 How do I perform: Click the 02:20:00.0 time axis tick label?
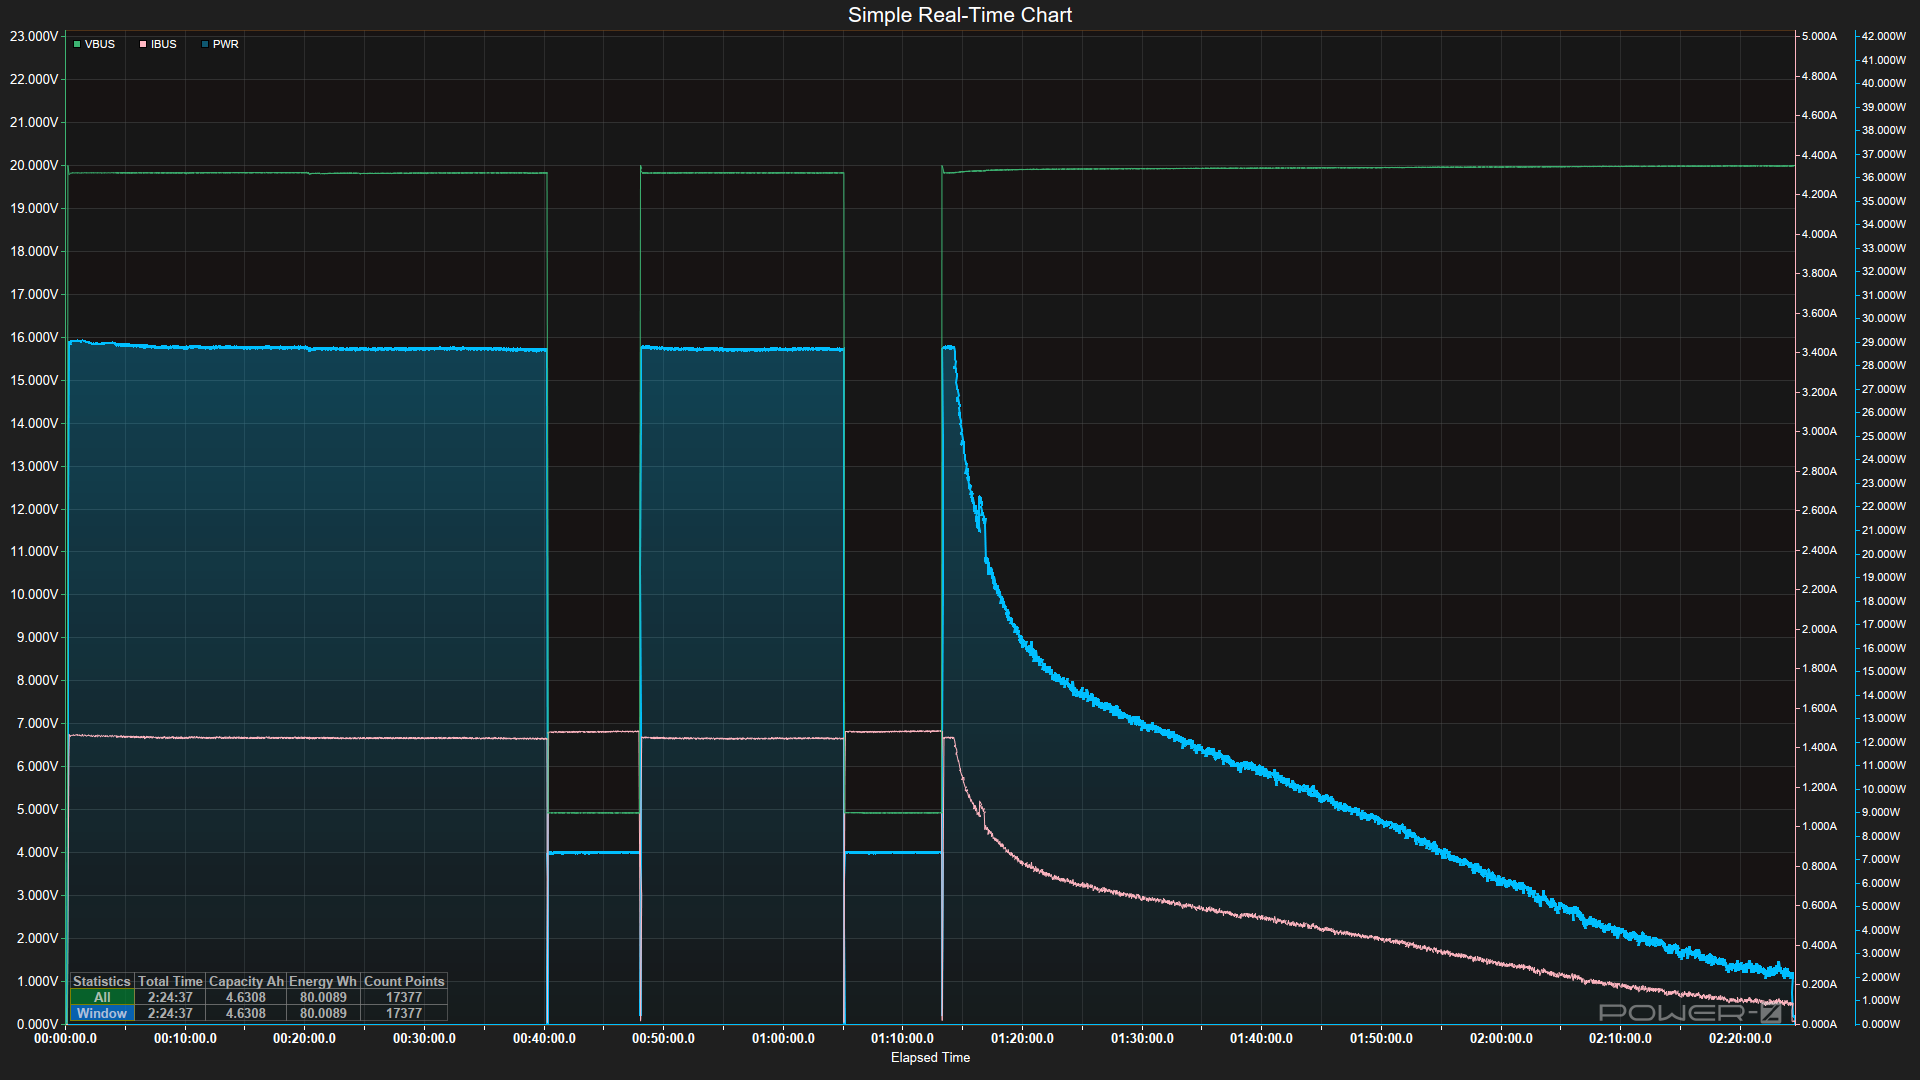(1740, 1038)
